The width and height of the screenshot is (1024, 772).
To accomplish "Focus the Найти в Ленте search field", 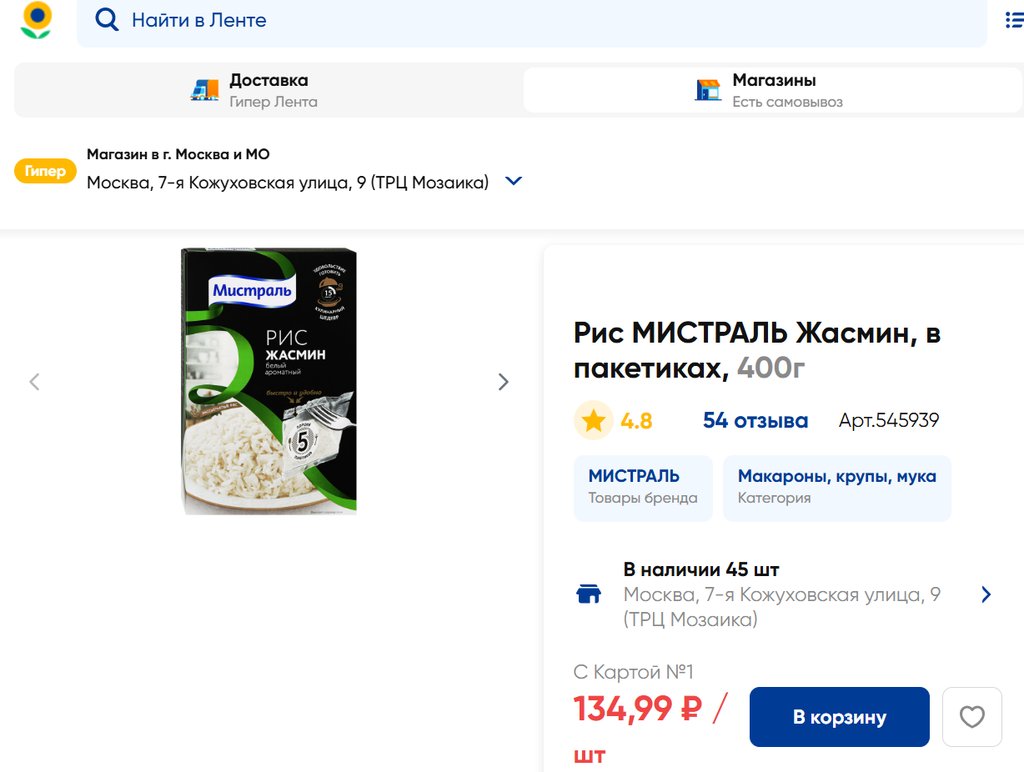I will tap(540, 20).
